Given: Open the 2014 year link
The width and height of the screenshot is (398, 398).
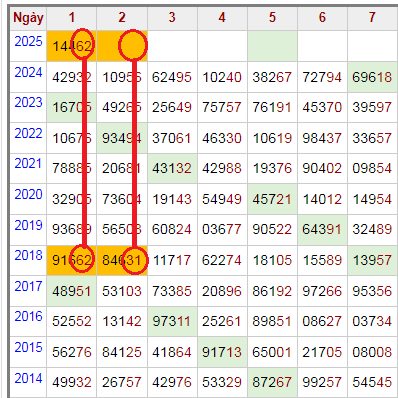Looking at the screenshot, I should pyautogui.click(x=28, y=378).
